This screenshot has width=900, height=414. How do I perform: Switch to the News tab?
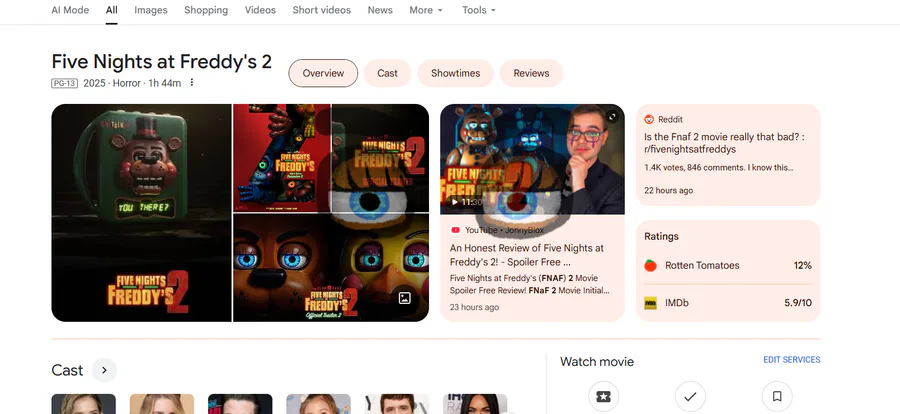pos(380,10)
